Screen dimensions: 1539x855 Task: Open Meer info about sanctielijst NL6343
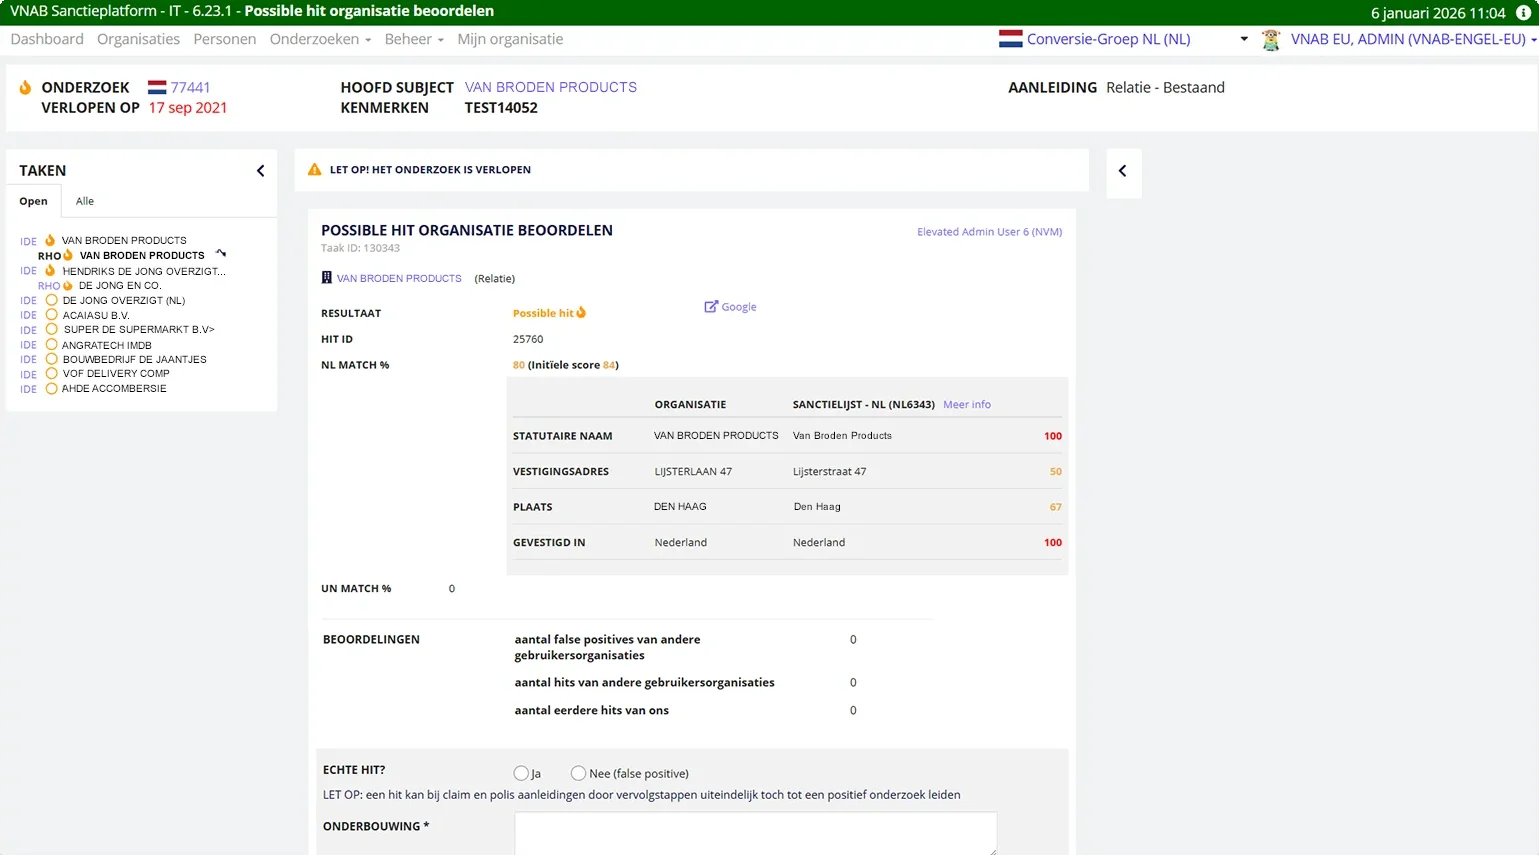[x=966, y=404]
